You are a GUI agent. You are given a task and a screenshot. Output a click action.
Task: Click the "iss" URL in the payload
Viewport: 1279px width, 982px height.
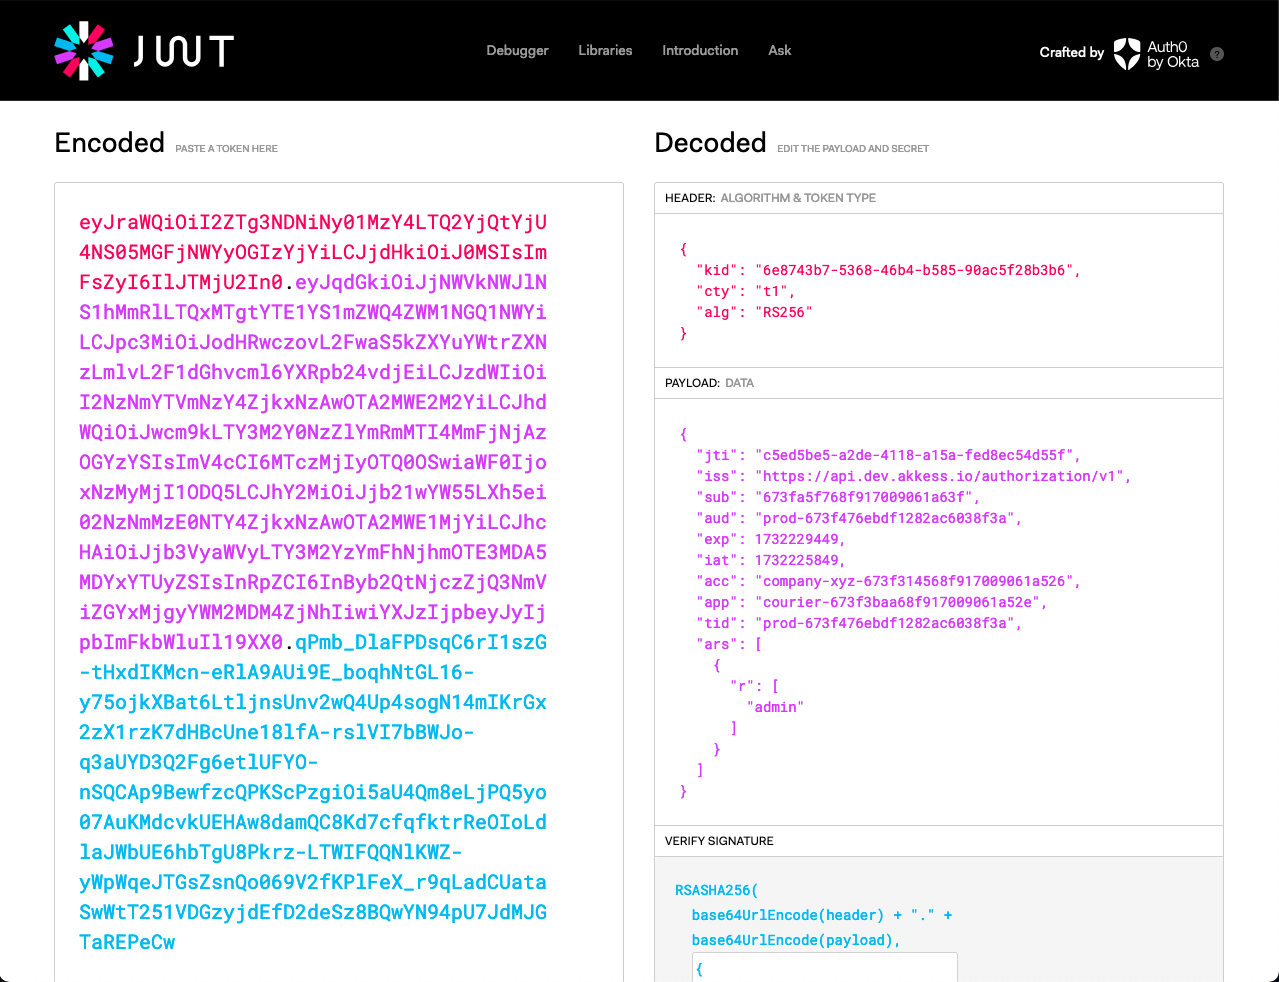click(x=940, y=476)
